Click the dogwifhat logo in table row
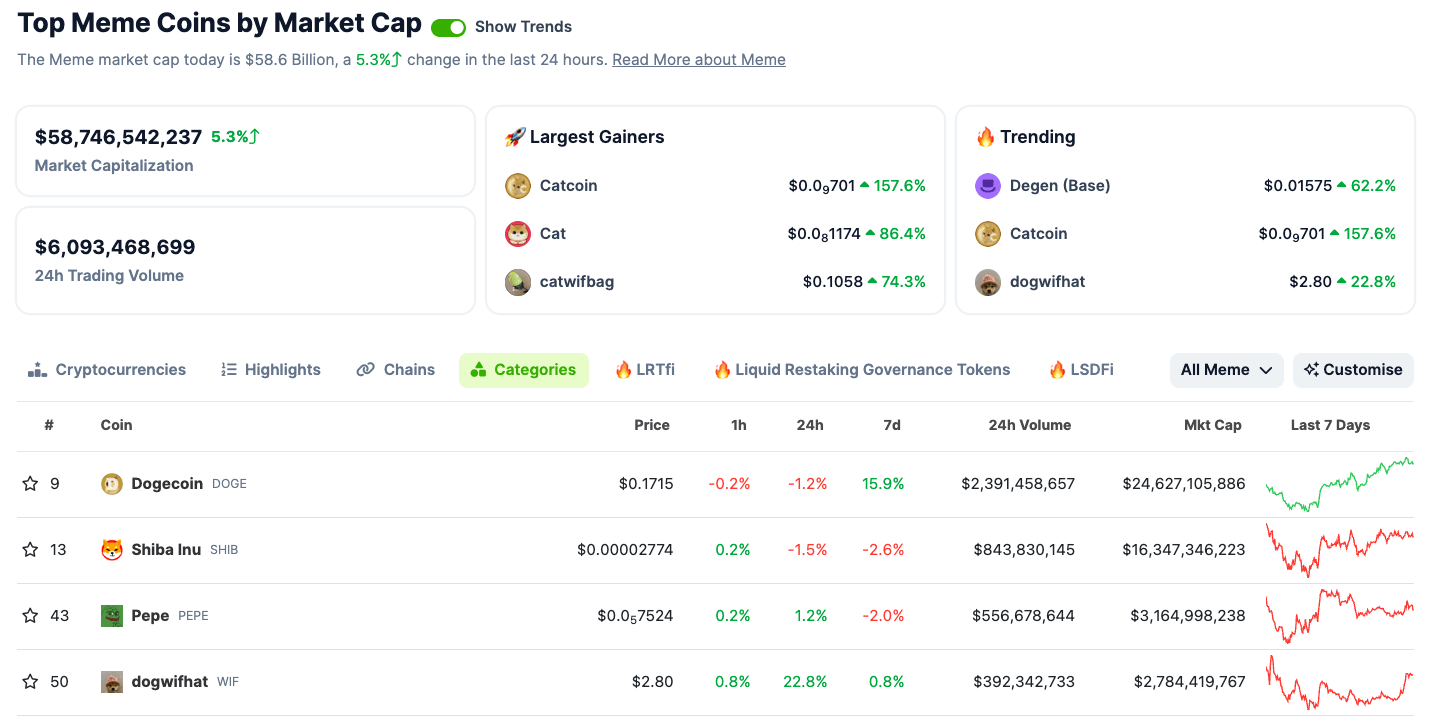 pos(112,682)
